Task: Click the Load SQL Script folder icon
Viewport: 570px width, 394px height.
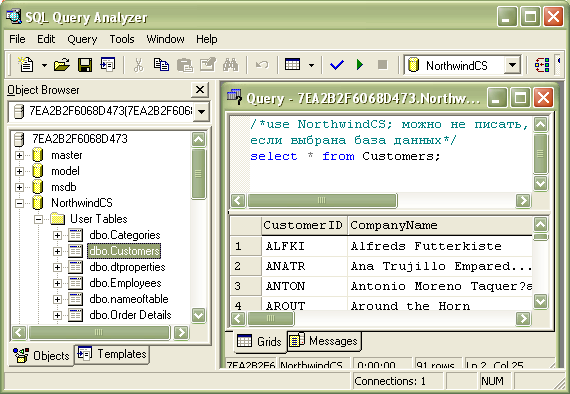Action: (62, 65)
